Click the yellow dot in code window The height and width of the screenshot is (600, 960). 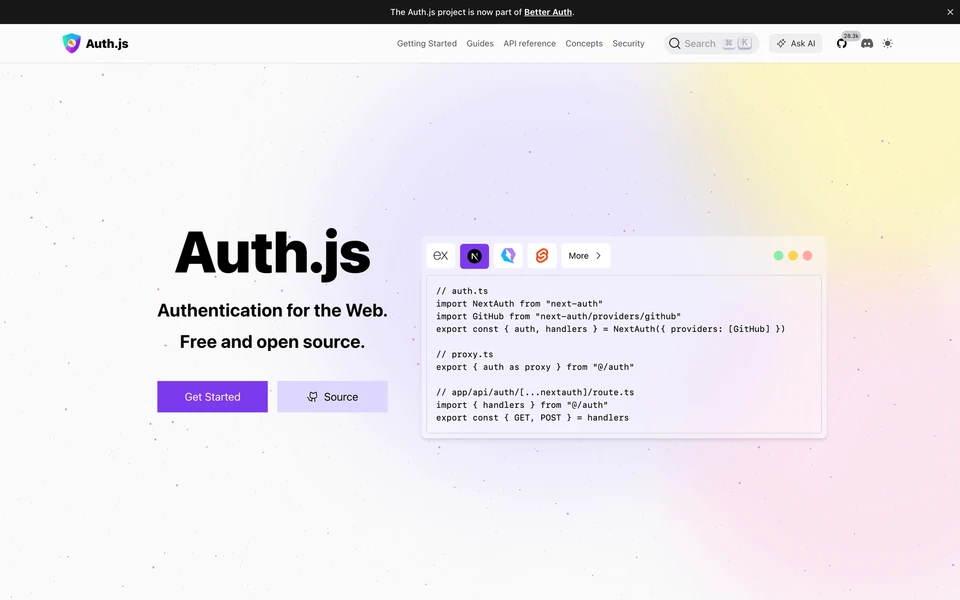793,256
